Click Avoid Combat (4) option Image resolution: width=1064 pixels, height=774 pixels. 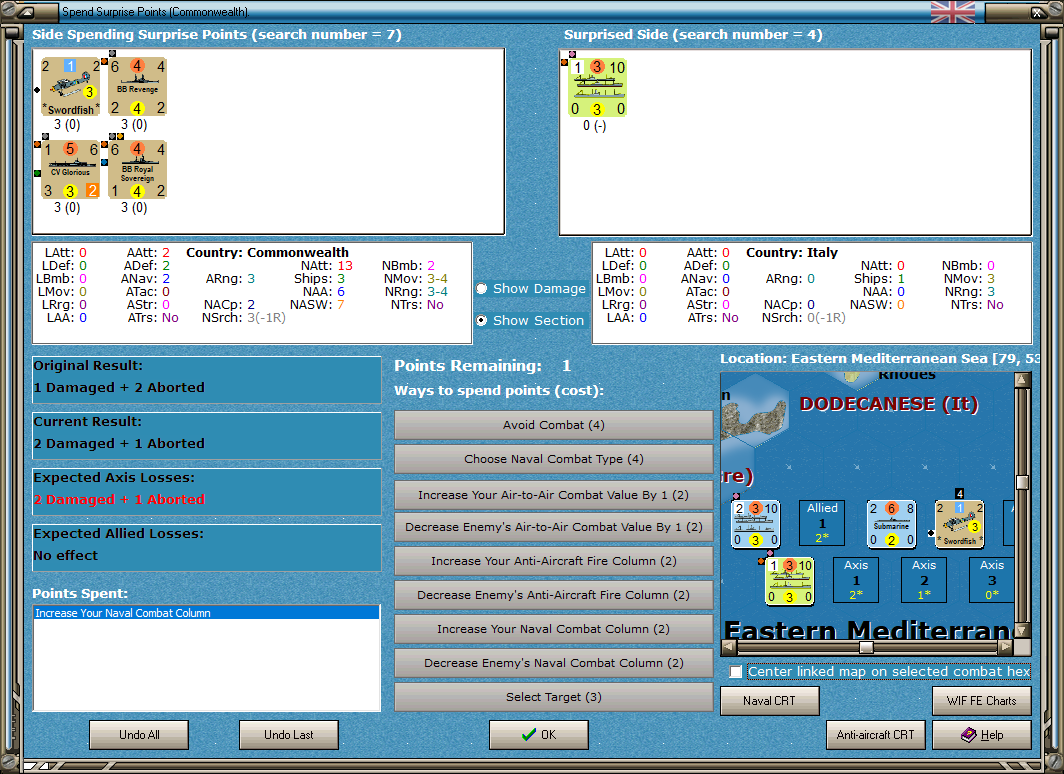[x=554, y=425]
